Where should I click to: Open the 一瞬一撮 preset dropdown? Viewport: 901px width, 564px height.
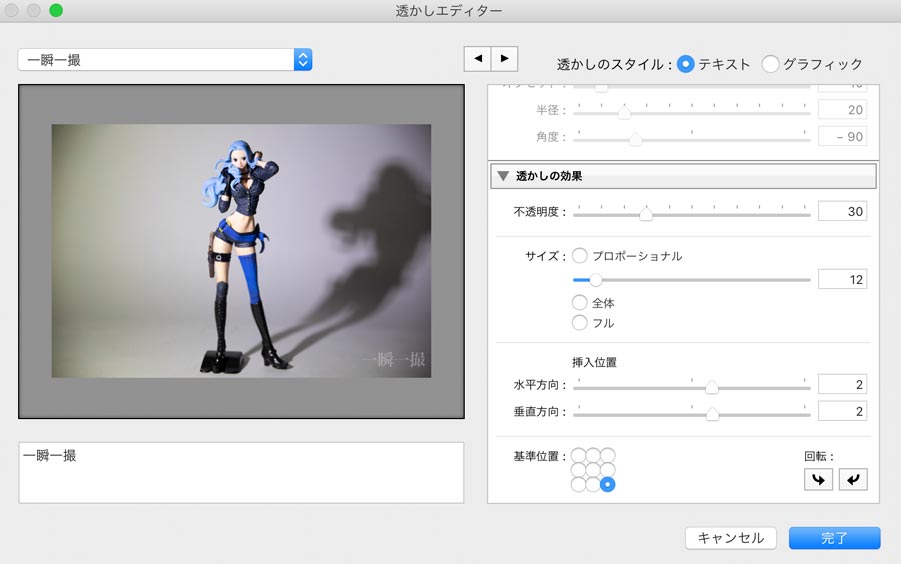(x=165, y=60)
